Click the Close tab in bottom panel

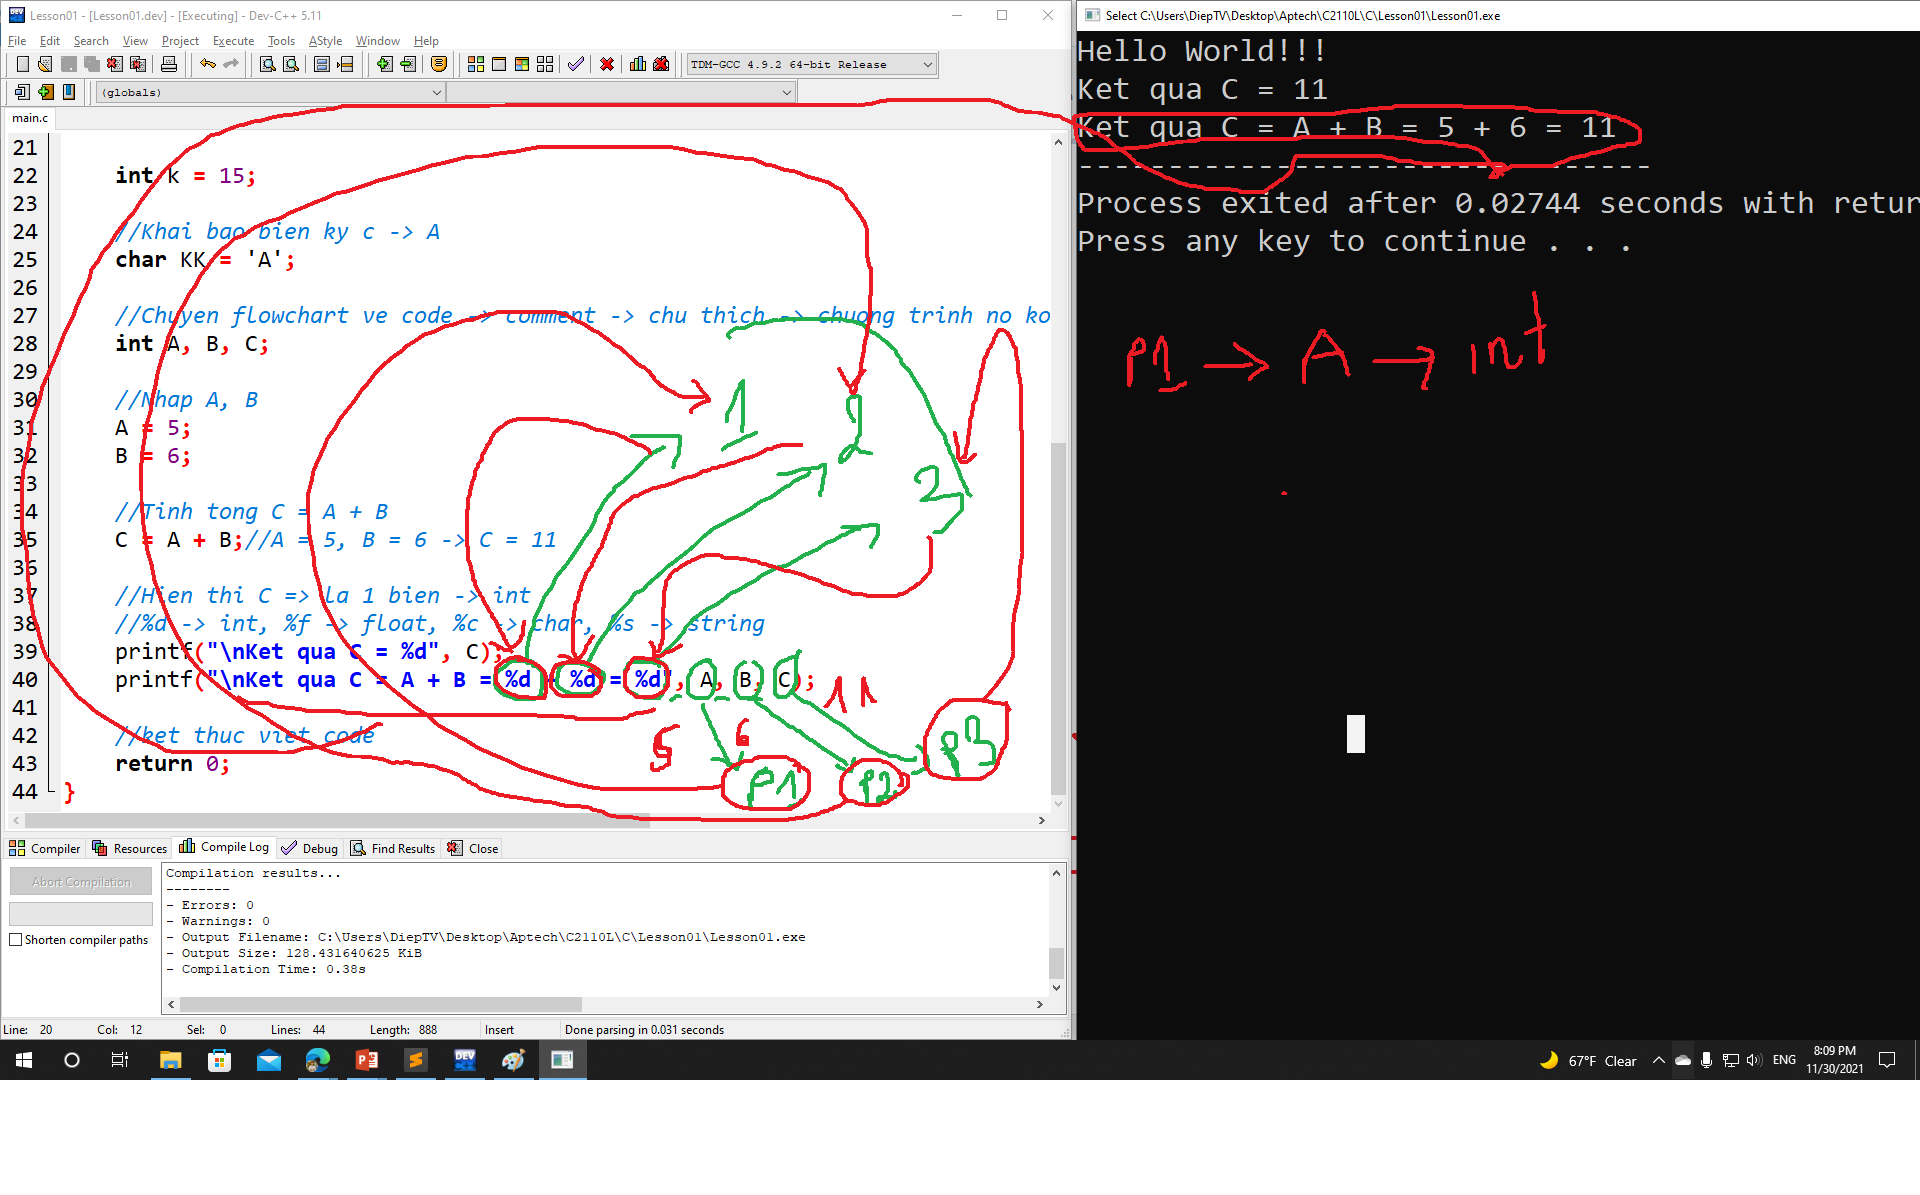click(x=473, y=848)
